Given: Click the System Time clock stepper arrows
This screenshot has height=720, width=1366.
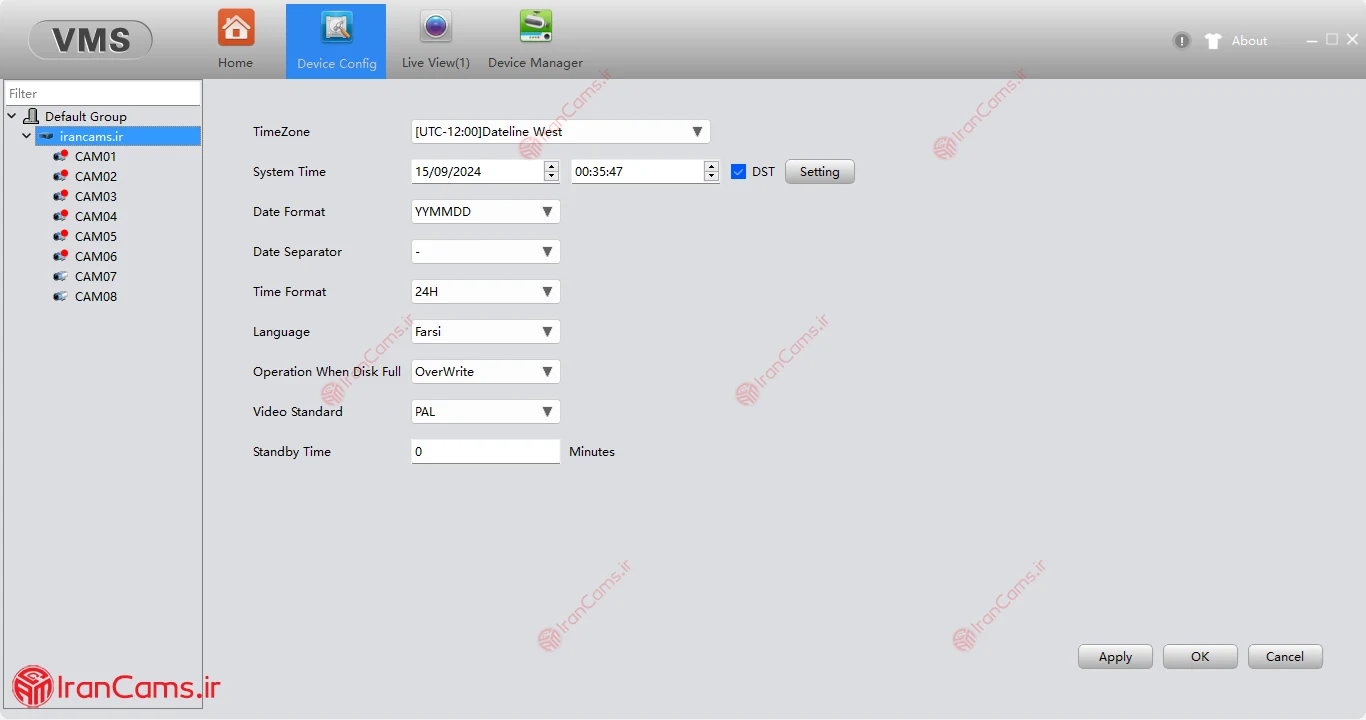Looking at the screenshot, I should pos(711,172).
